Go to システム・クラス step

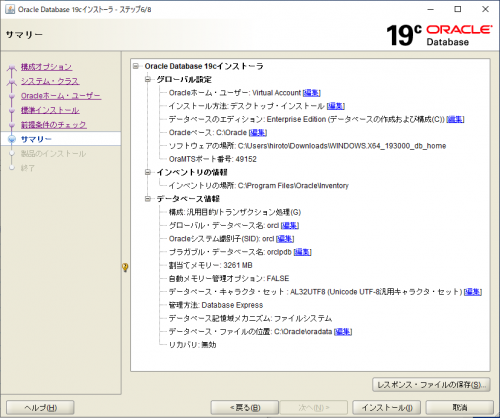[50, 81]
